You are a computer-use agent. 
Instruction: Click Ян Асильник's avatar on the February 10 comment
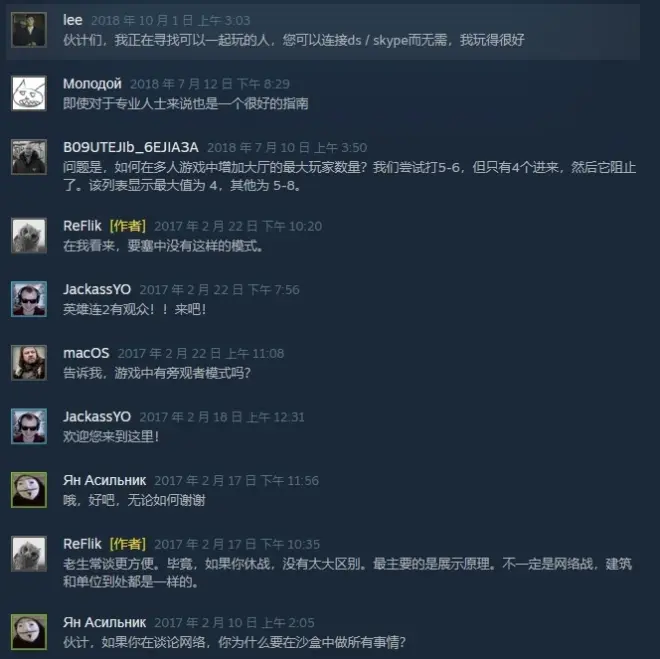(x=29, y=632)
